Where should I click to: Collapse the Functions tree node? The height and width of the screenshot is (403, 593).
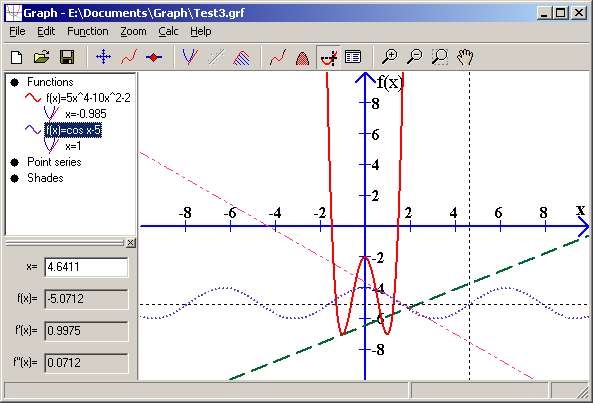click(15, 82)
